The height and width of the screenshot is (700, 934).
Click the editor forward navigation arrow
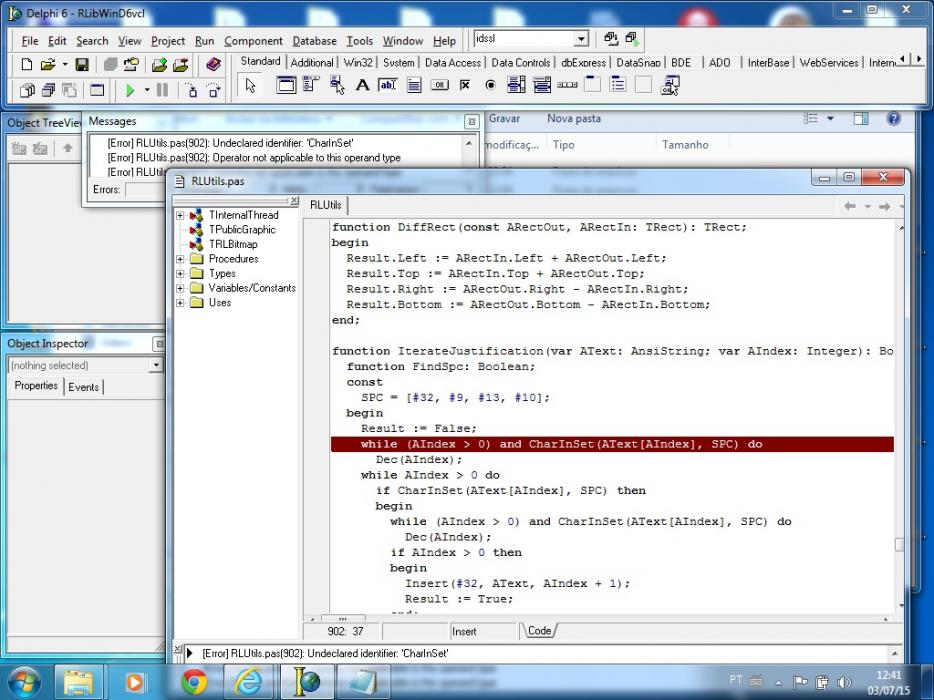click(885, 206)
